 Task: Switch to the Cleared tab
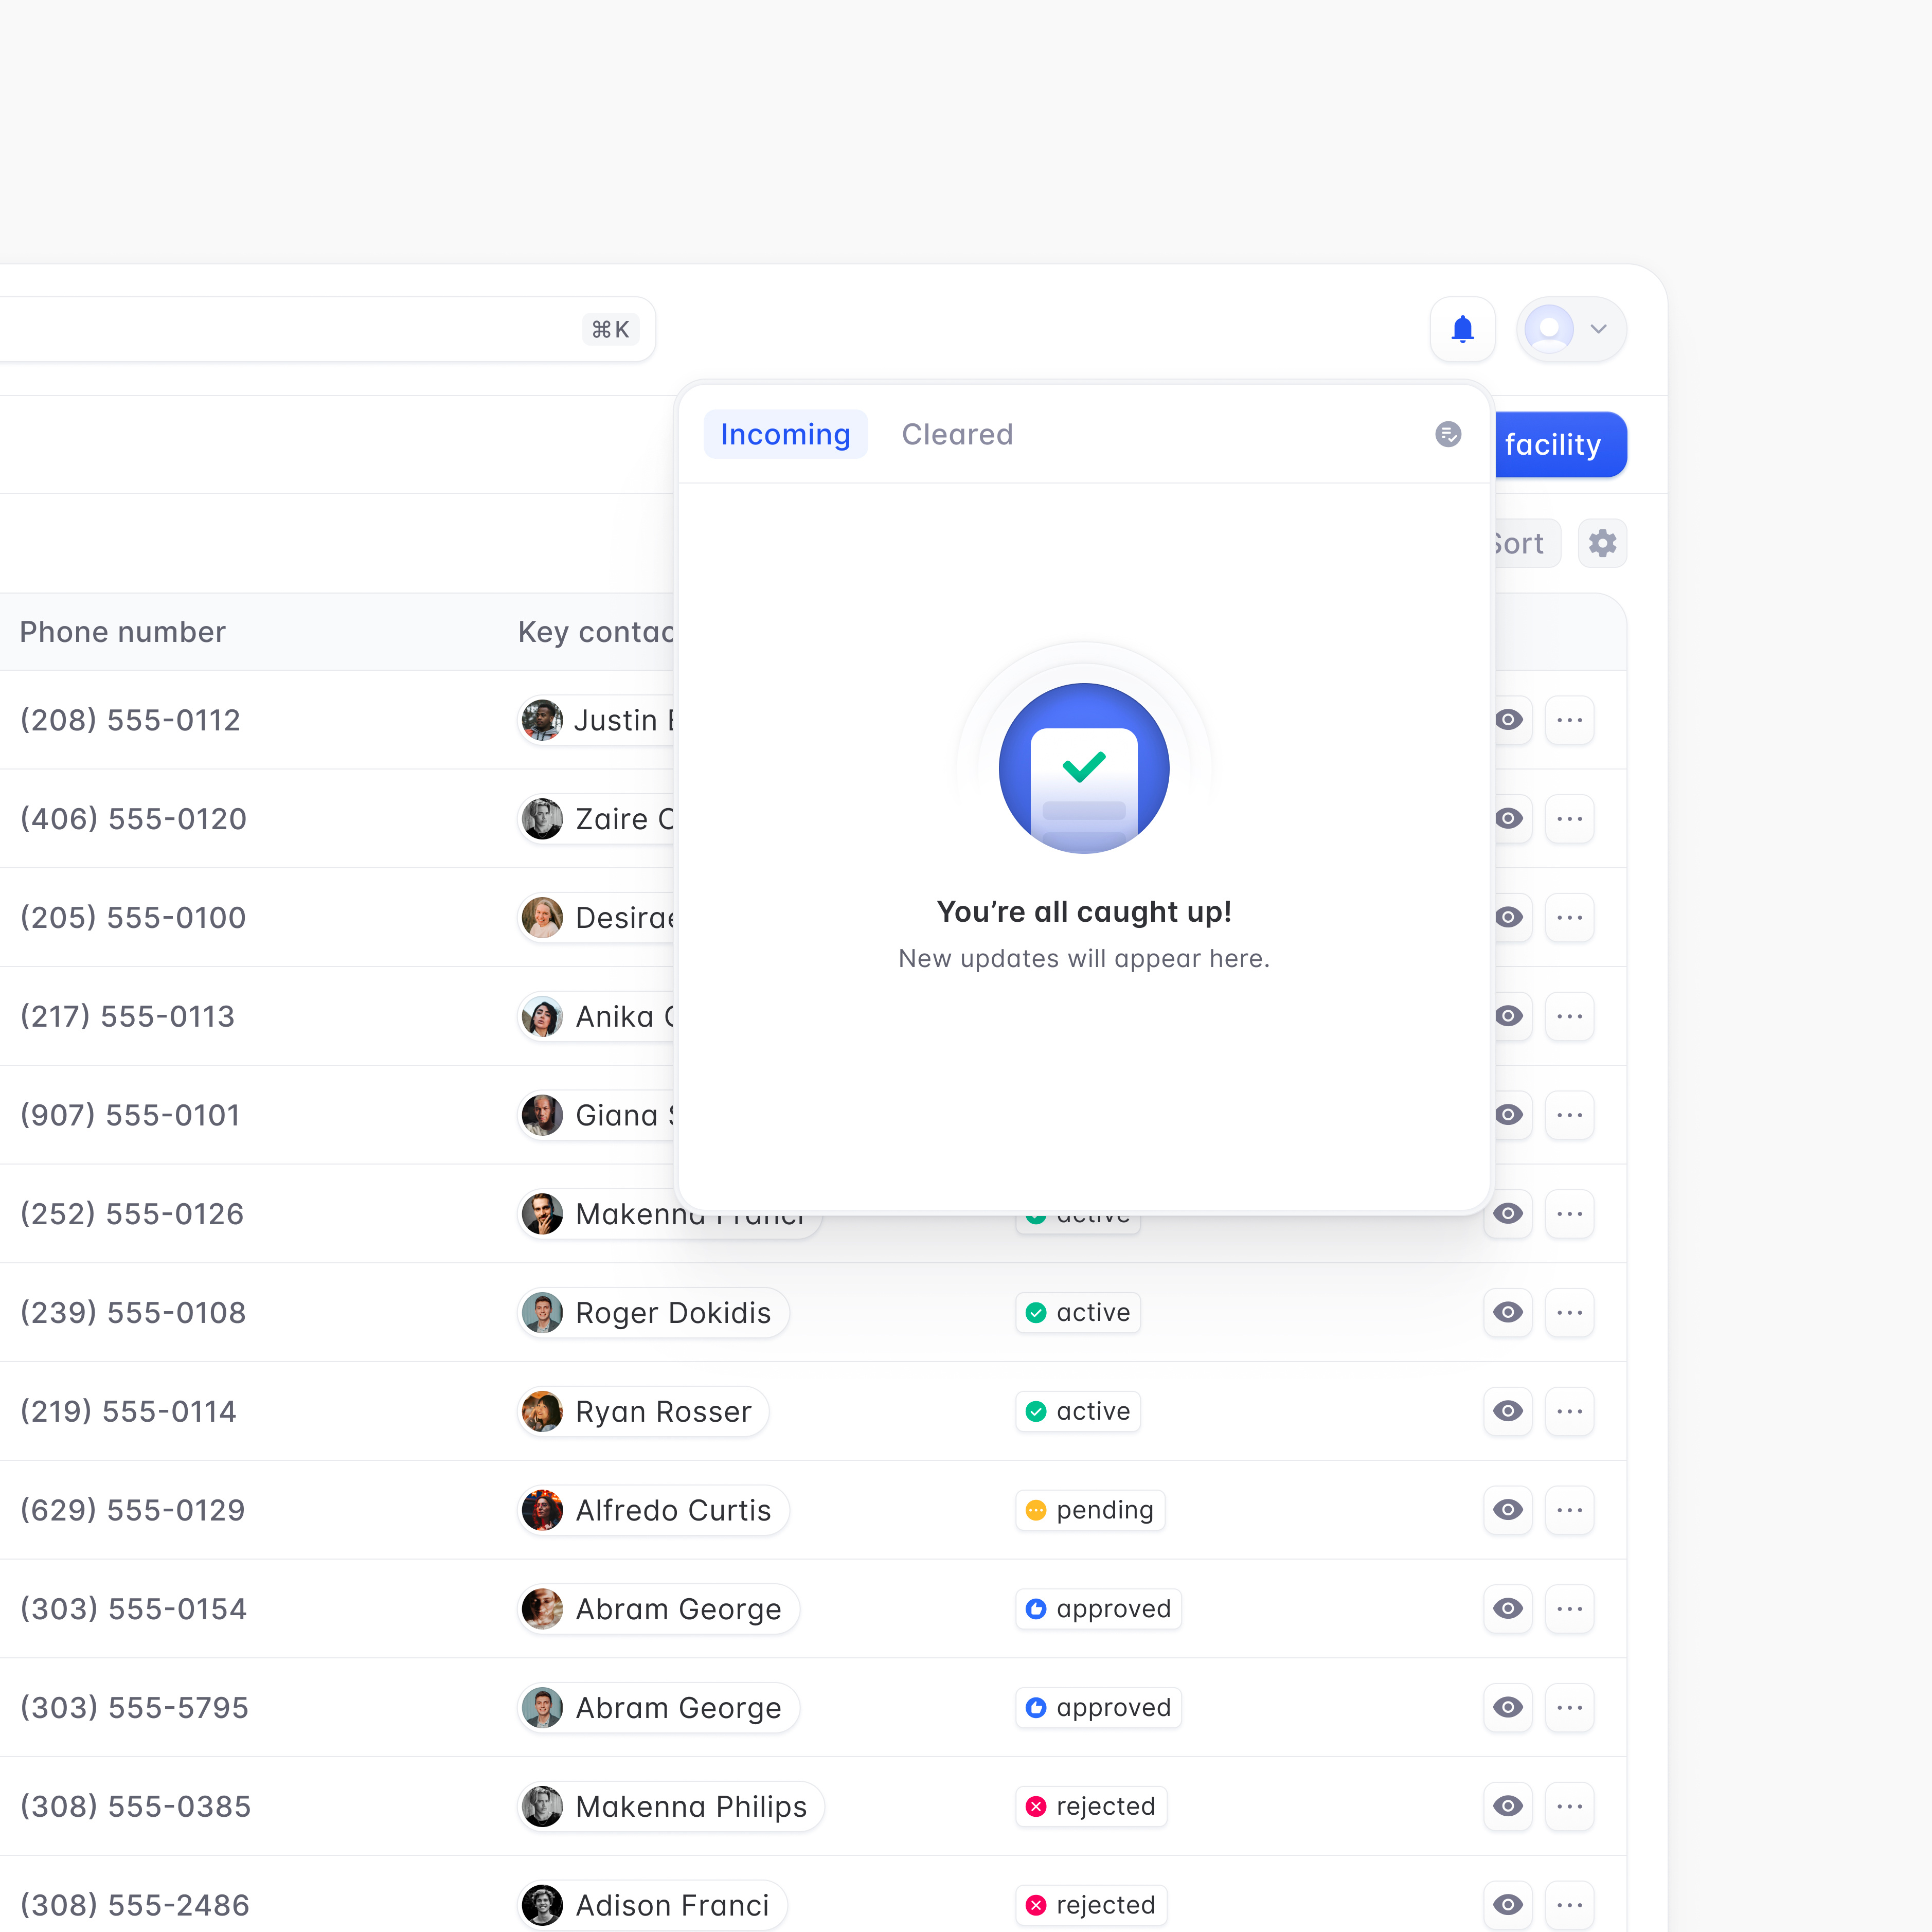[957, 433]
